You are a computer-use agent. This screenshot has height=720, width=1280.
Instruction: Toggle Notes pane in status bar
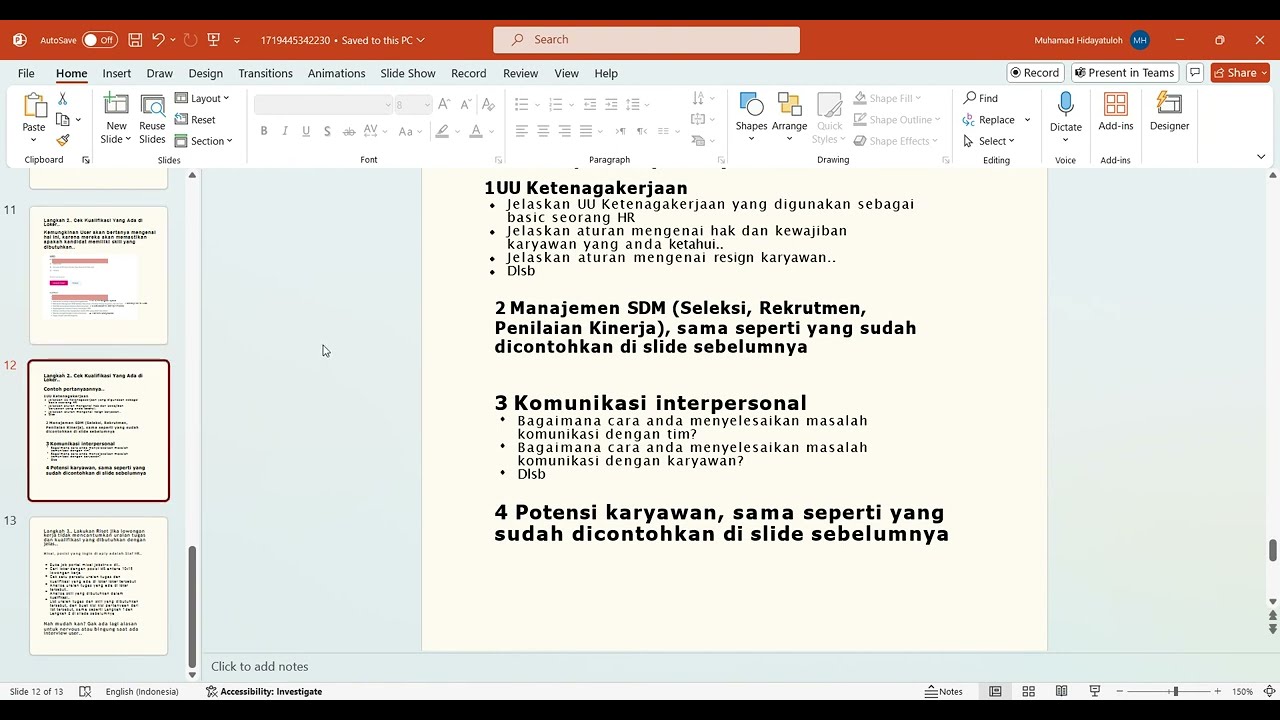943,691
